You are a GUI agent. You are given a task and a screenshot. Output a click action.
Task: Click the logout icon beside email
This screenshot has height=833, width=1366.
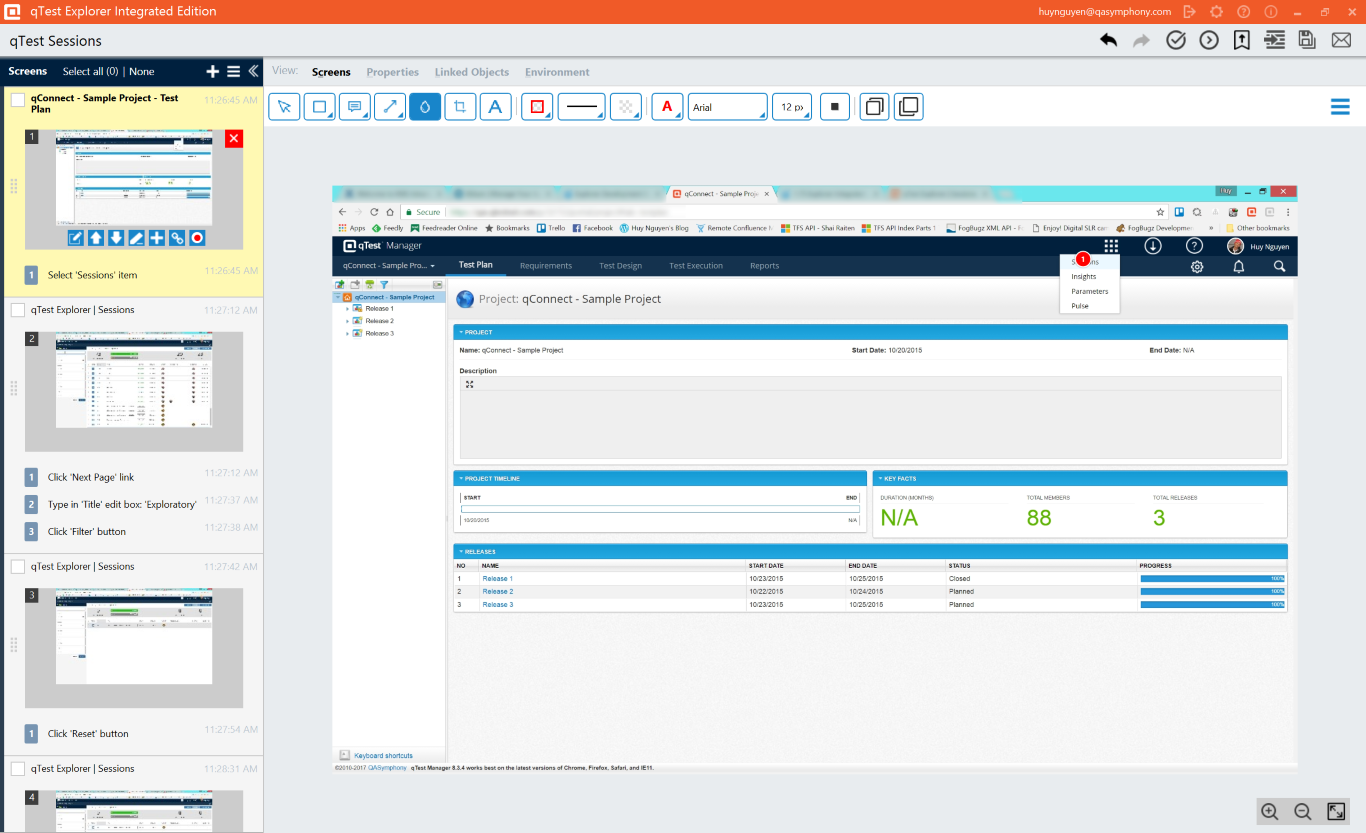[x=1189, y=12]
